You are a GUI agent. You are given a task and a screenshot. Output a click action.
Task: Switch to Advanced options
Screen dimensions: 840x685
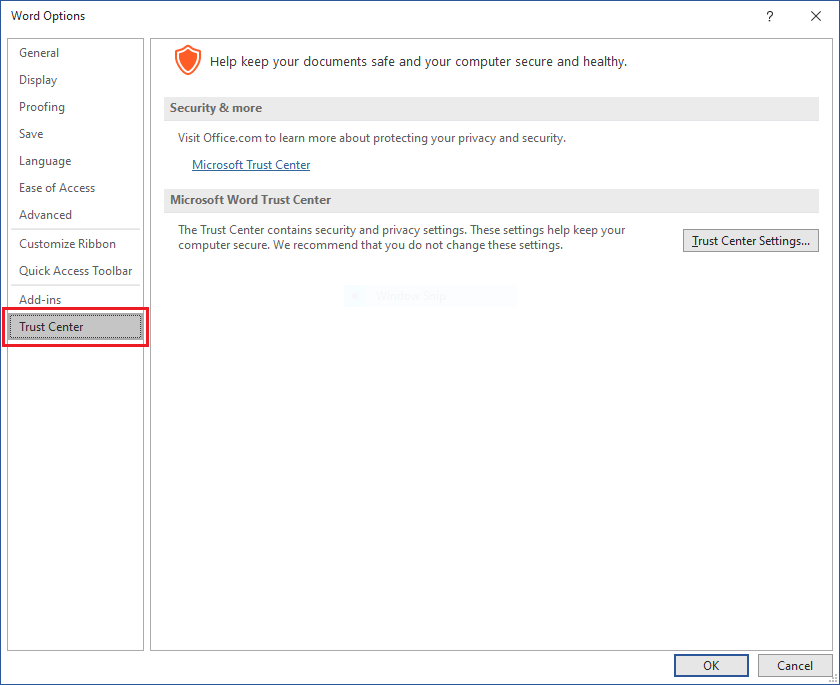[x=75, y=214]
